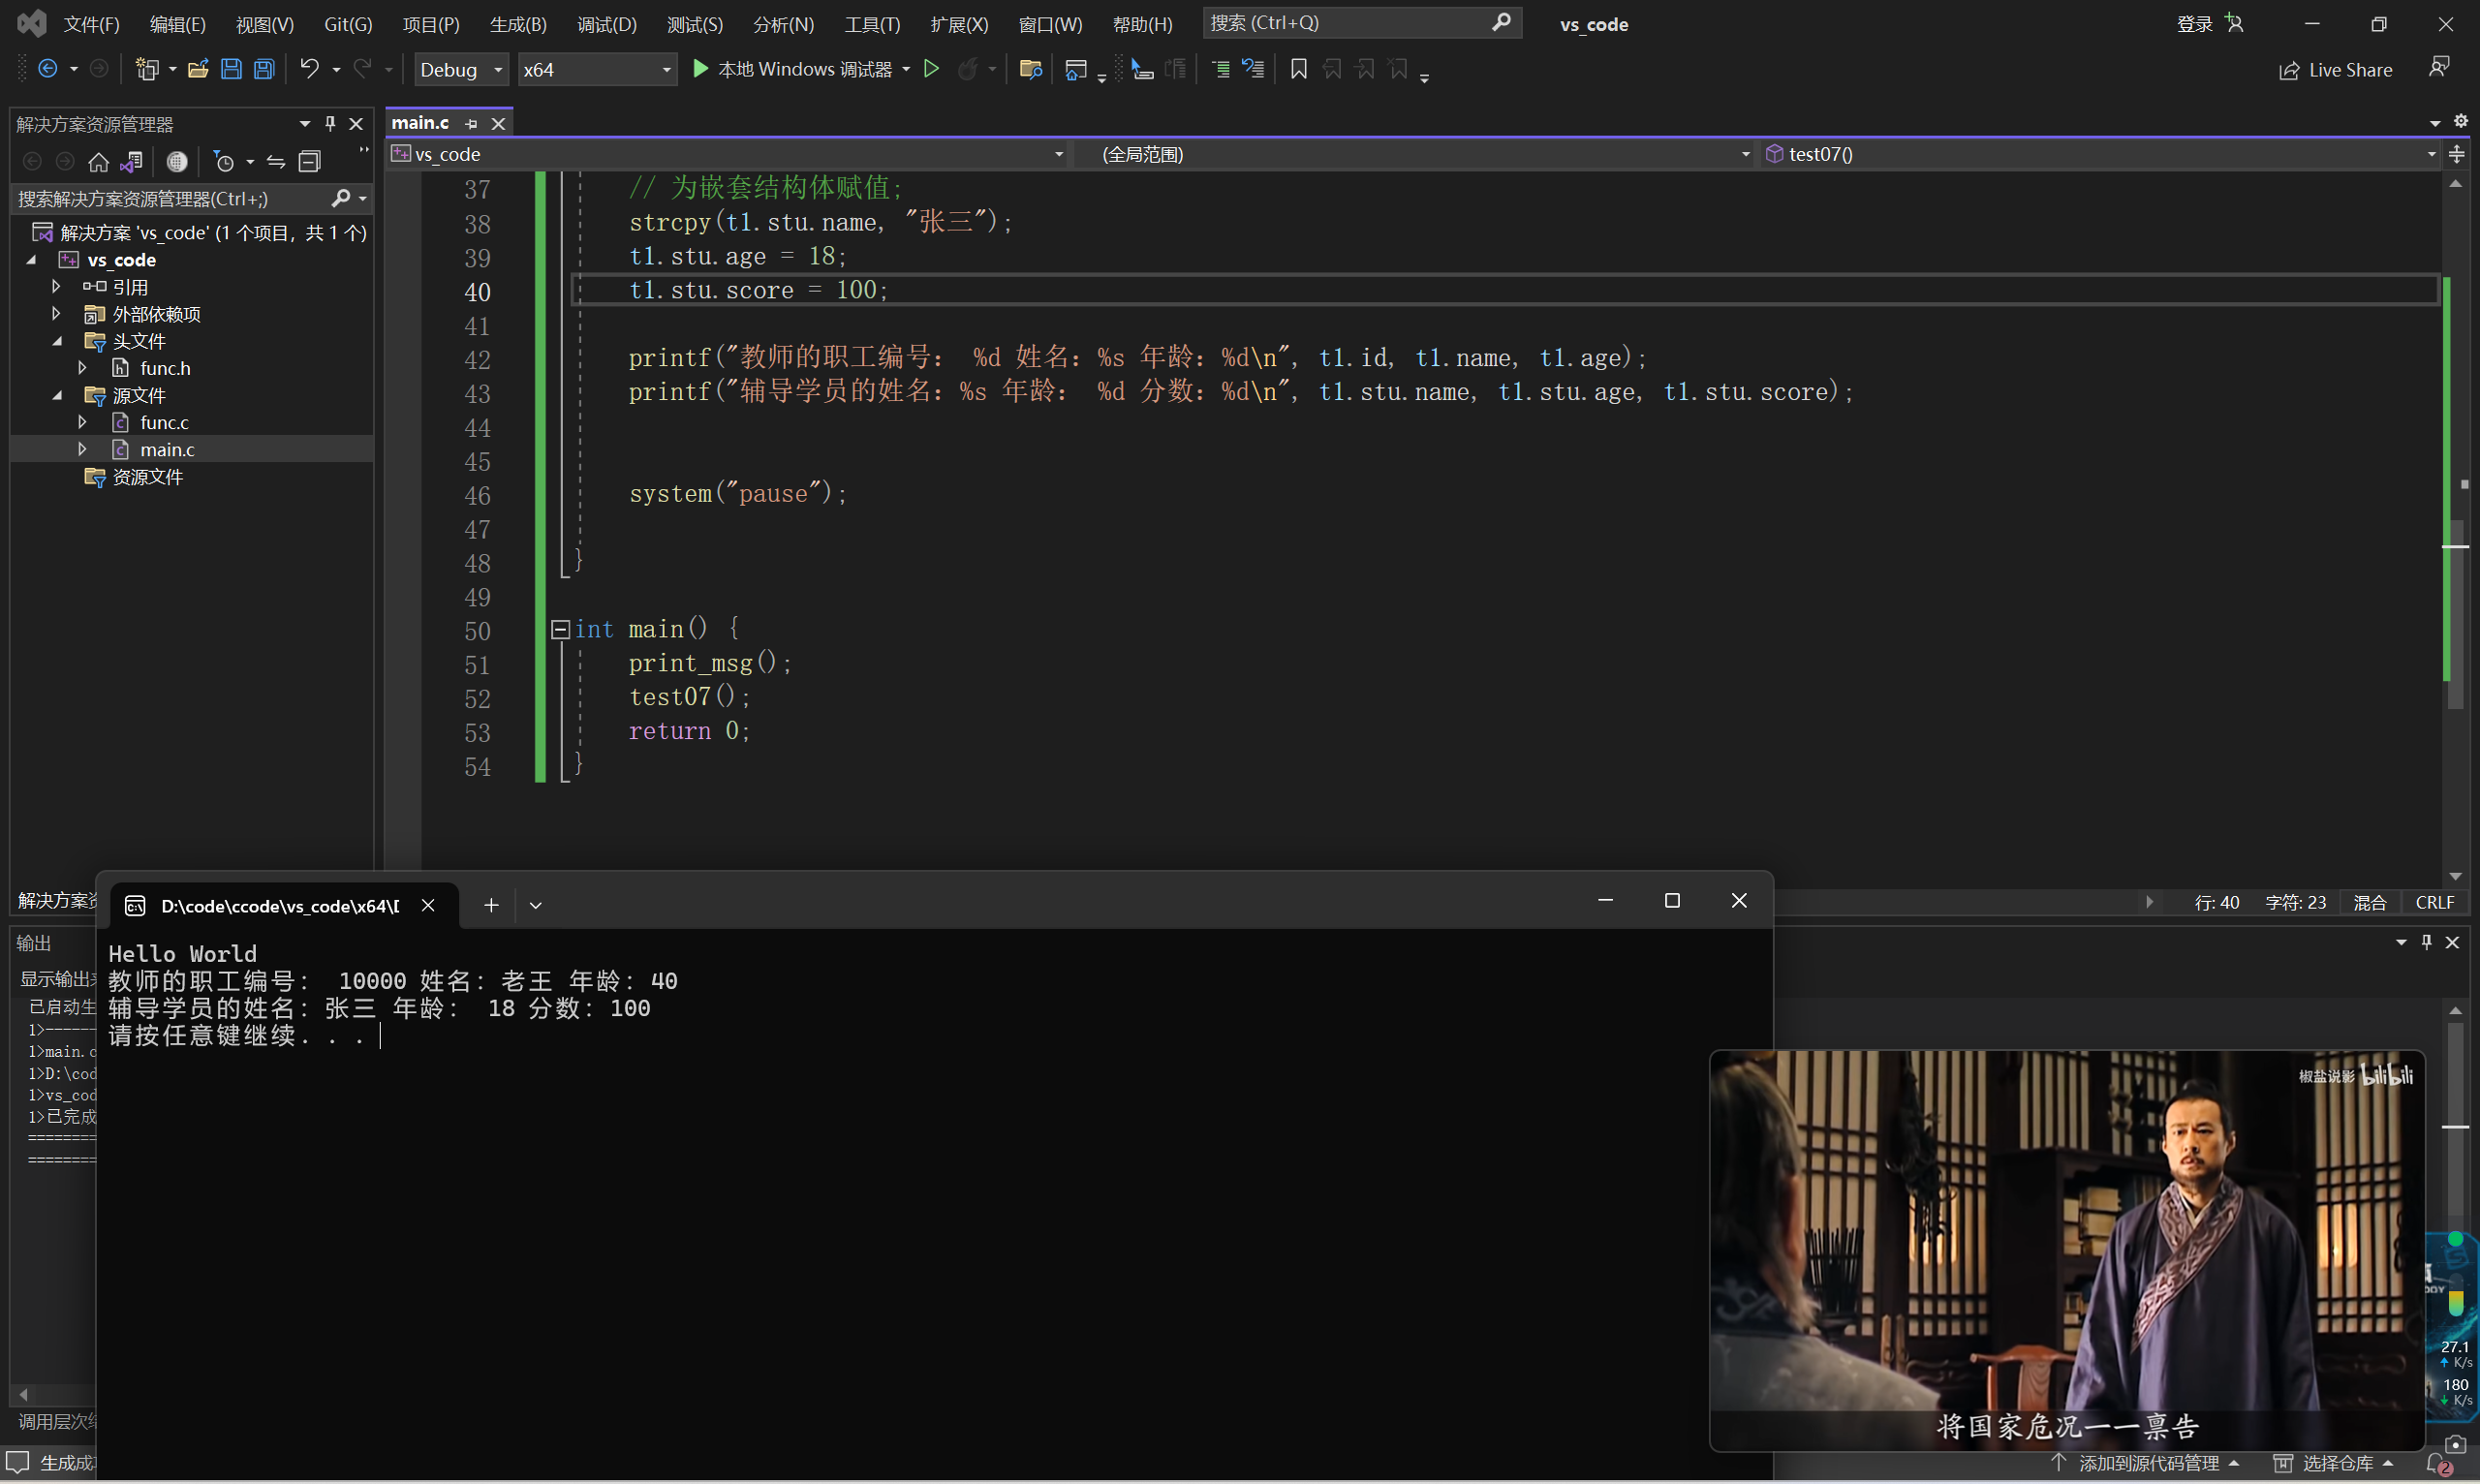Save the current file with disk icon
Image resolution: width=2480 pixels, height=1484 pixels.
pyautogui.click(x=231, y=69)
